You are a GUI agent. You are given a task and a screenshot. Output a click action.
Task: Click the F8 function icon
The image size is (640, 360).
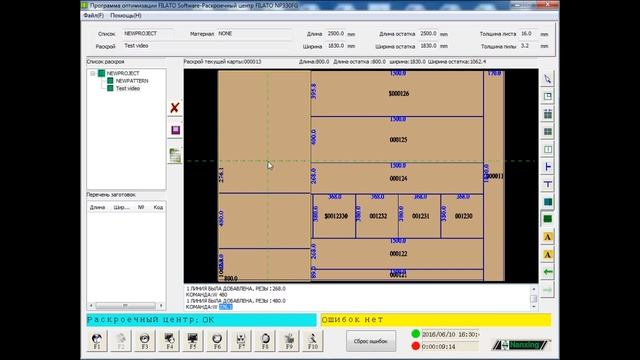click(x=265, y=341)
